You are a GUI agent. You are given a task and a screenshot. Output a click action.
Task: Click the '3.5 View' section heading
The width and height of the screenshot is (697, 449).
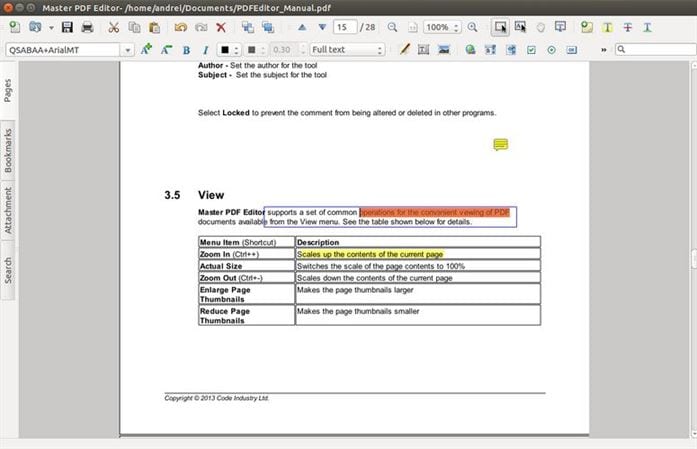[x=194, y=195]
